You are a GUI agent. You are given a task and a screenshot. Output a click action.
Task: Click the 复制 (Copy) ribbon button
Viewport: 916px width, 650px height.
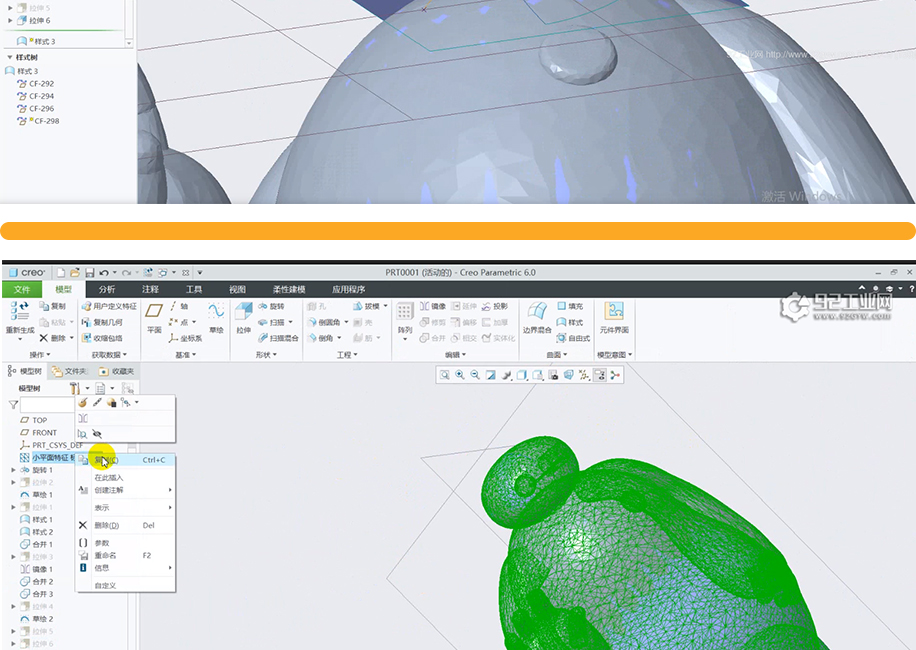pyautogui.click(x=53, y=306)
